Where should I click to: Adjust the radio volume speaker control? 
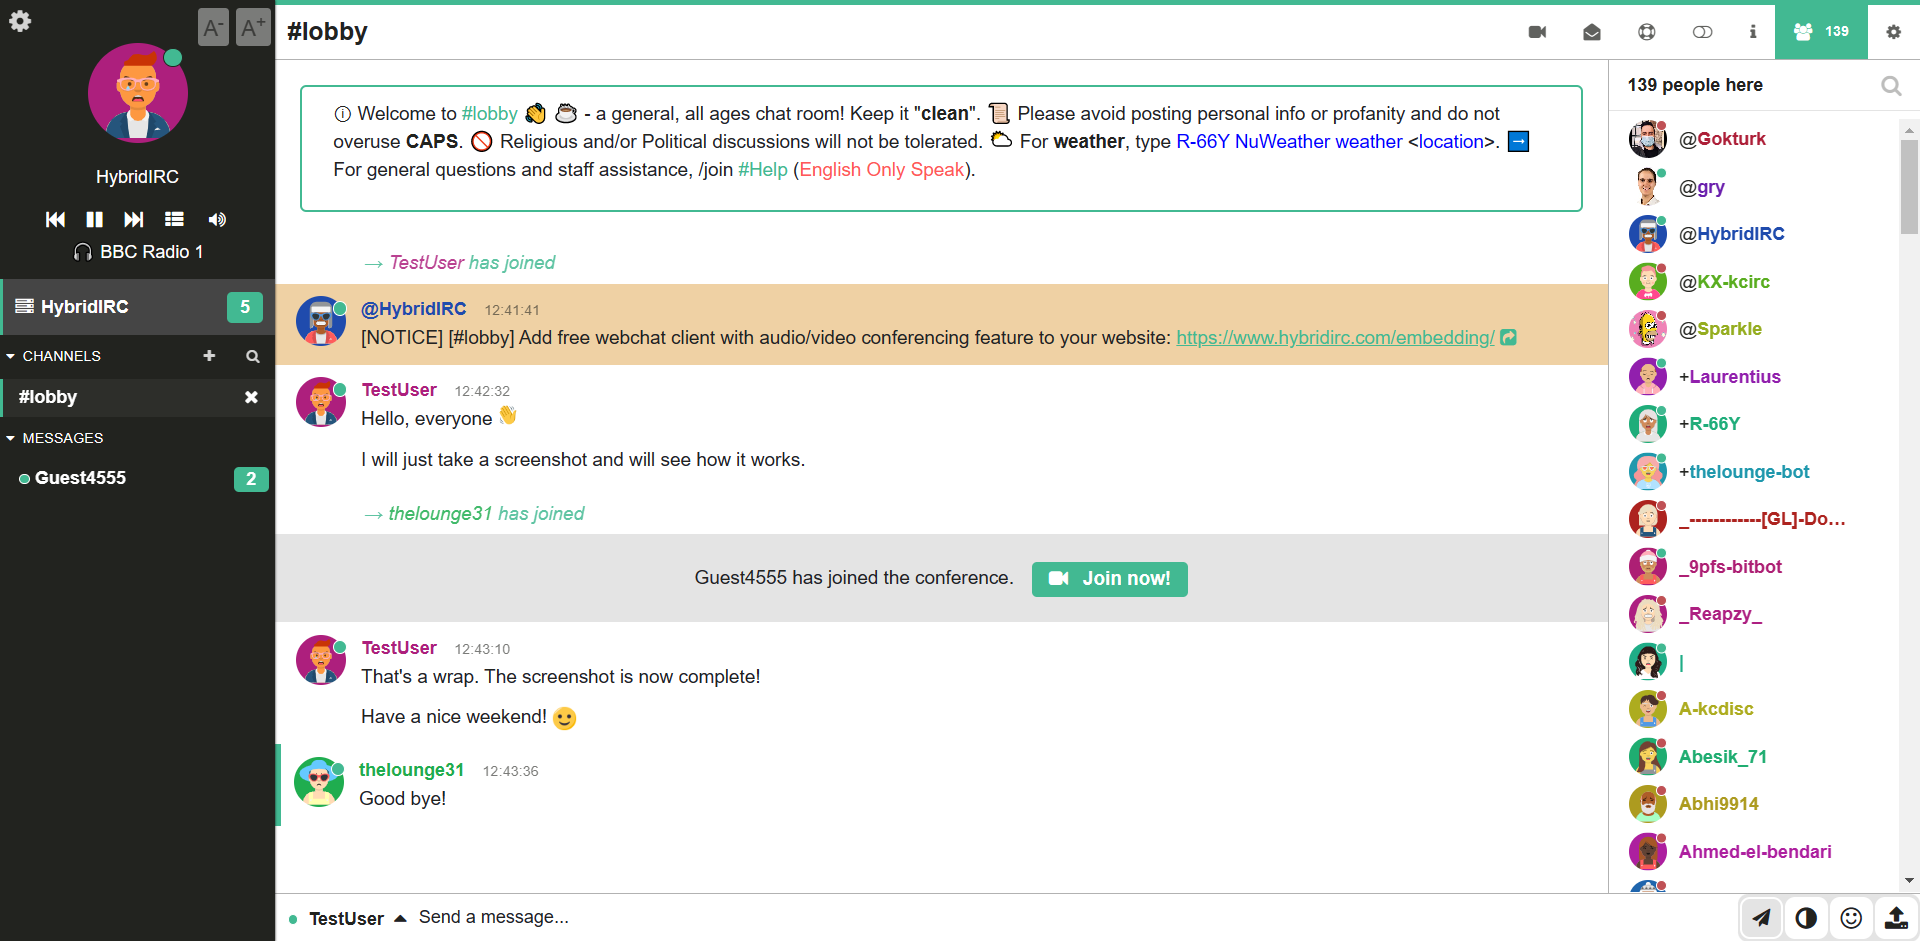[217, 219]
